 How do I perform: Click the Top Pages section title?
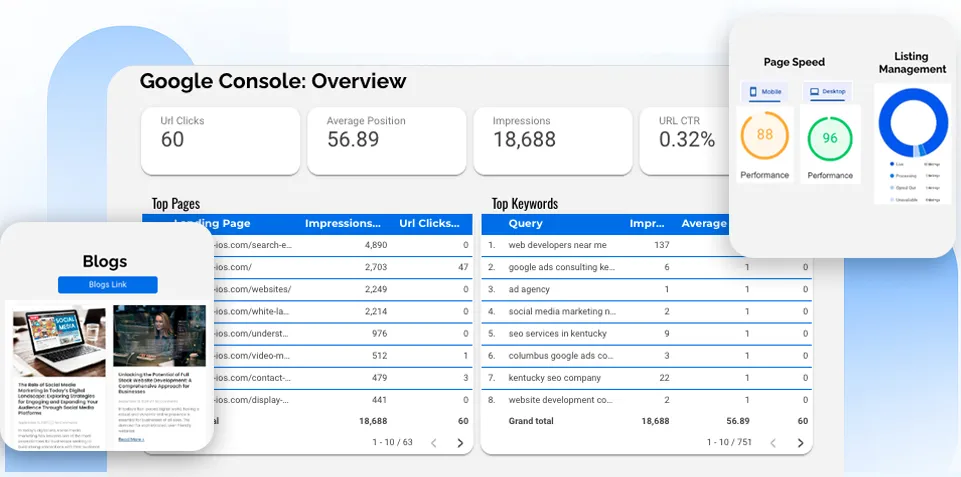click(x=176, y=204)
